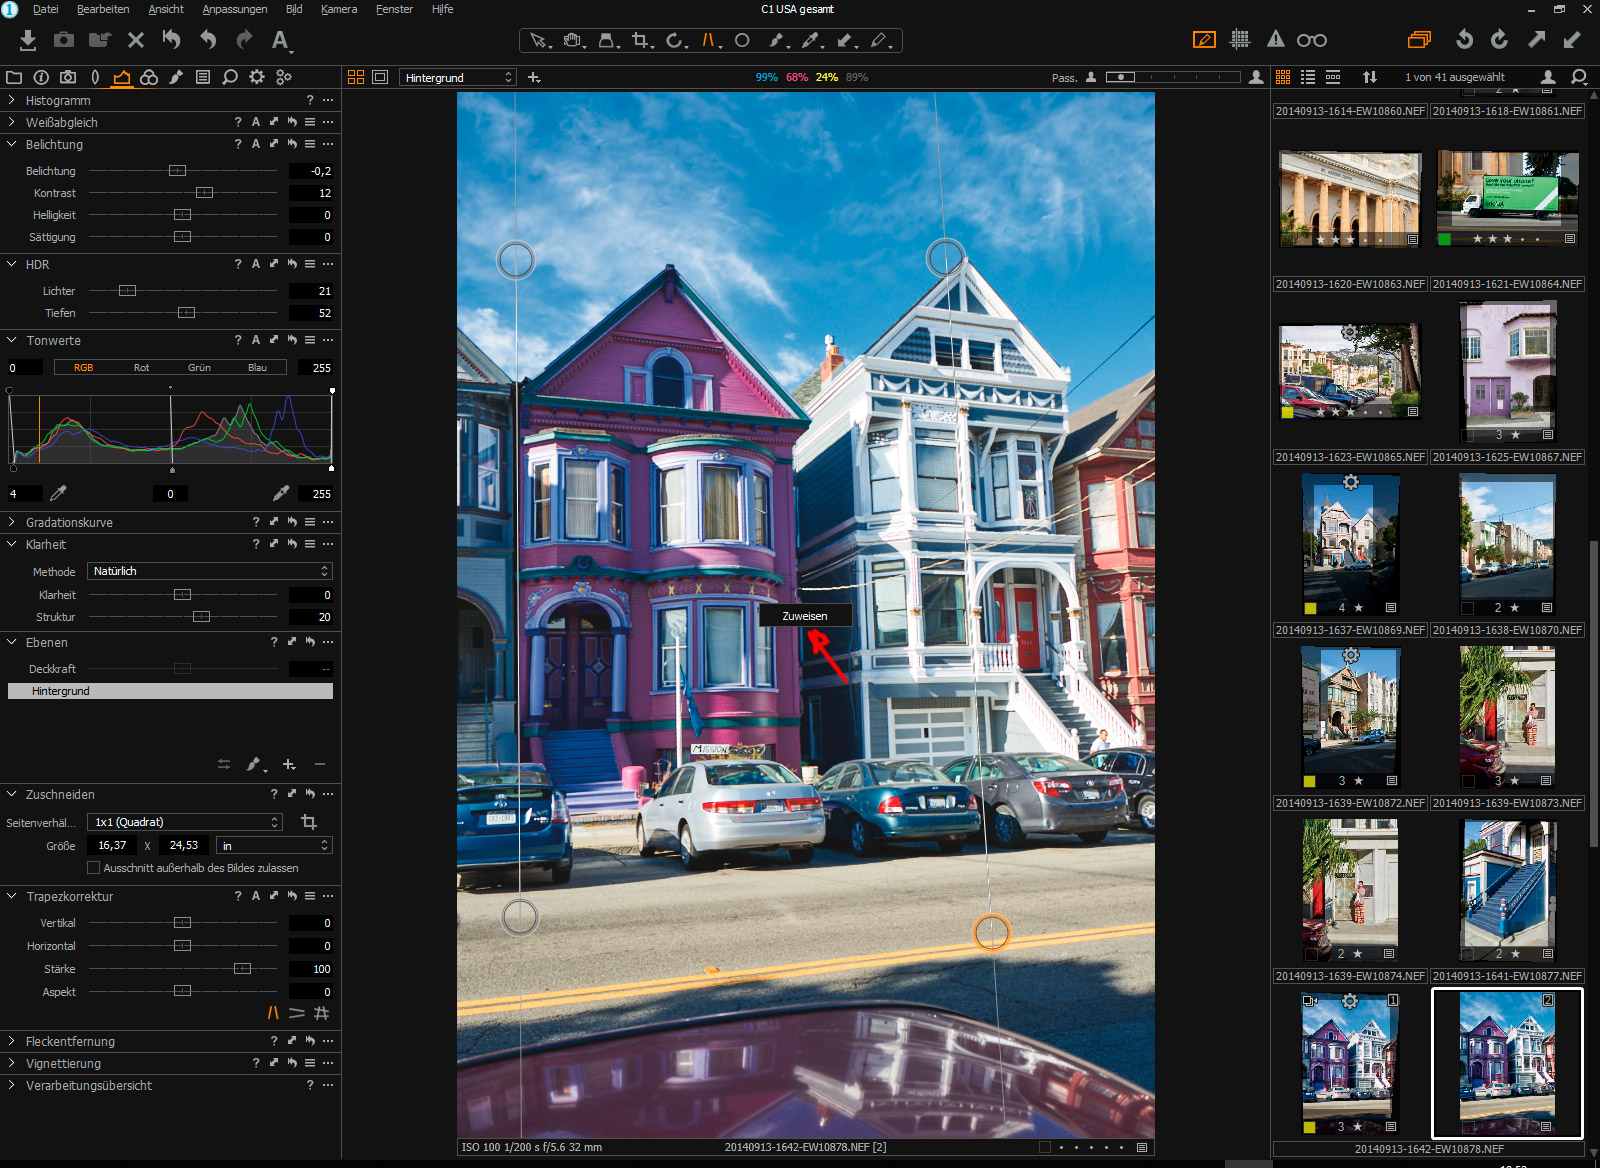
Task: Click the browser search magnifier icon
Action: [x=1579, y=77]
